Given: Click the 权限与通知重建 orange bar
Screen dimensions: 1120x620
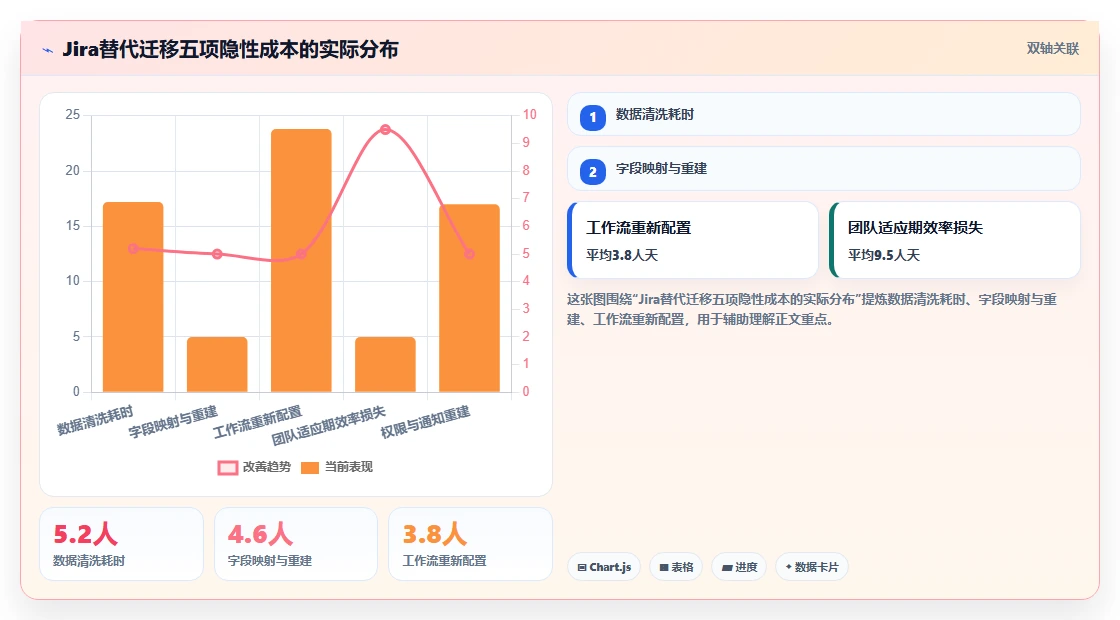Looking at the screenshot, I should point(469,299).
